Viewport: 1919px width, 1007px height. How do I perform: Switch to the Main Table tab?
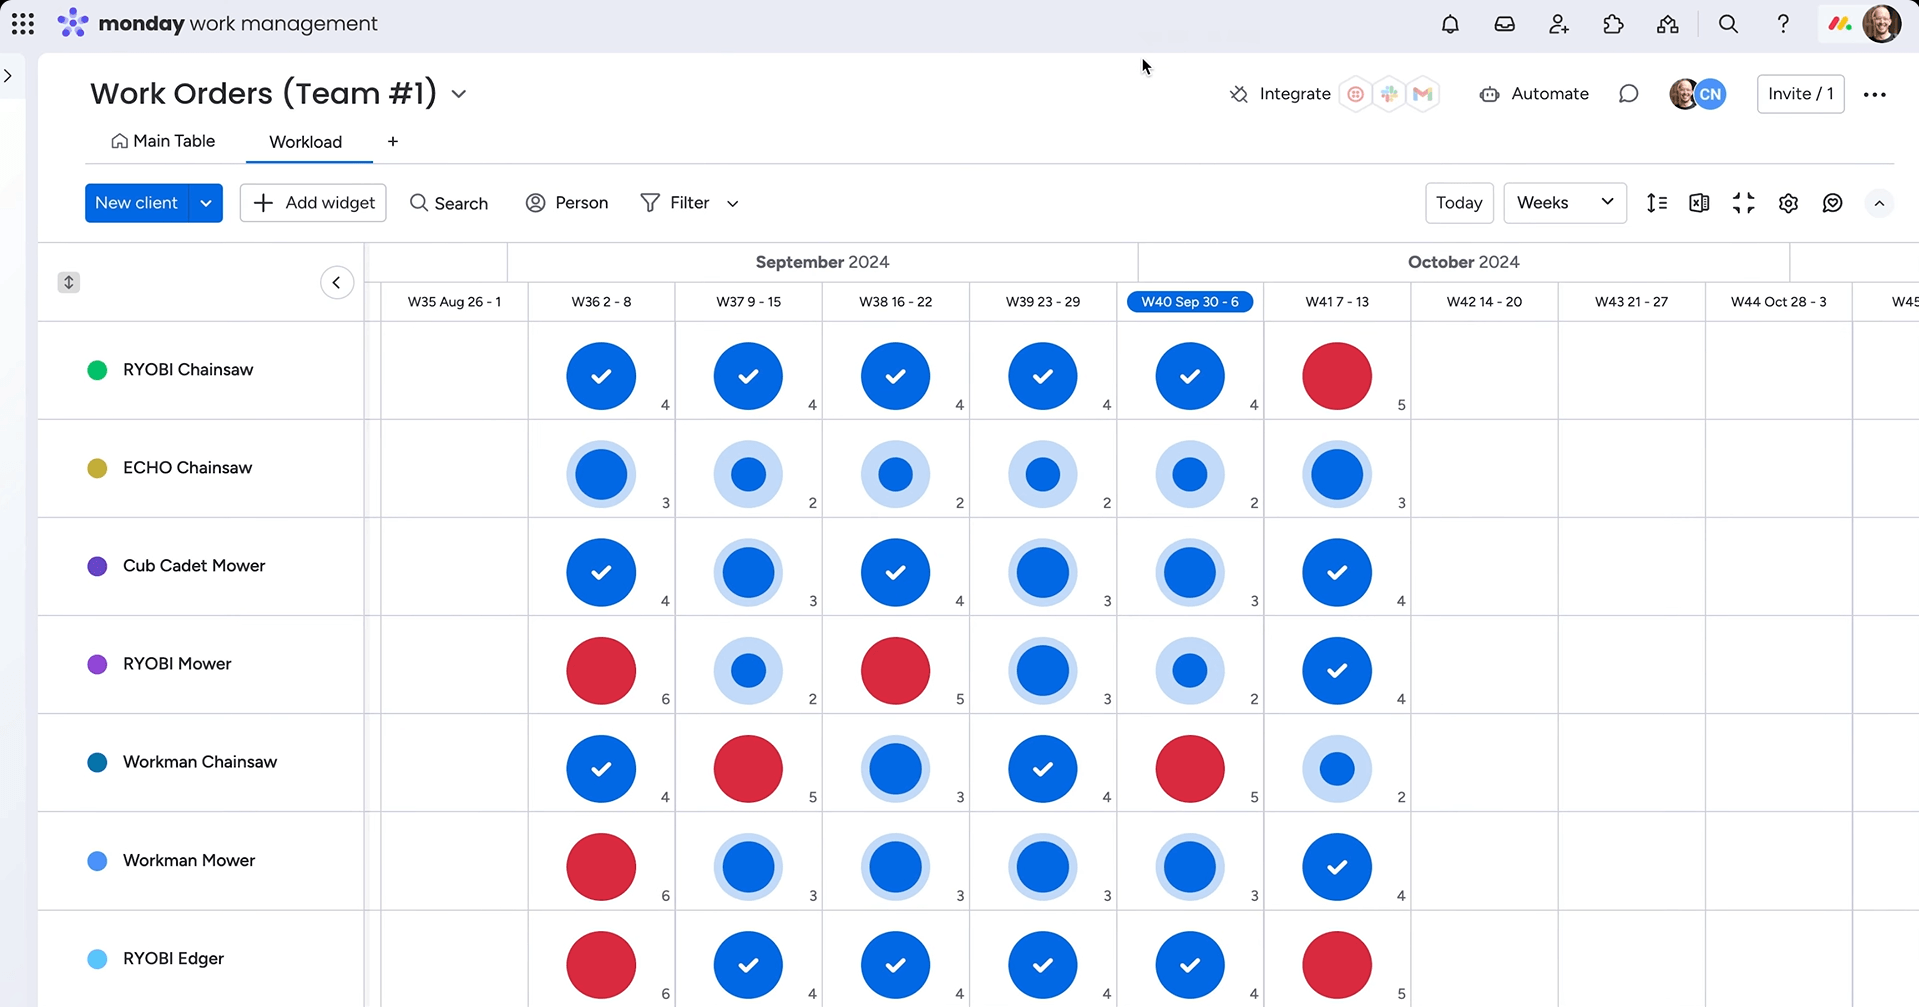(163, 141)
